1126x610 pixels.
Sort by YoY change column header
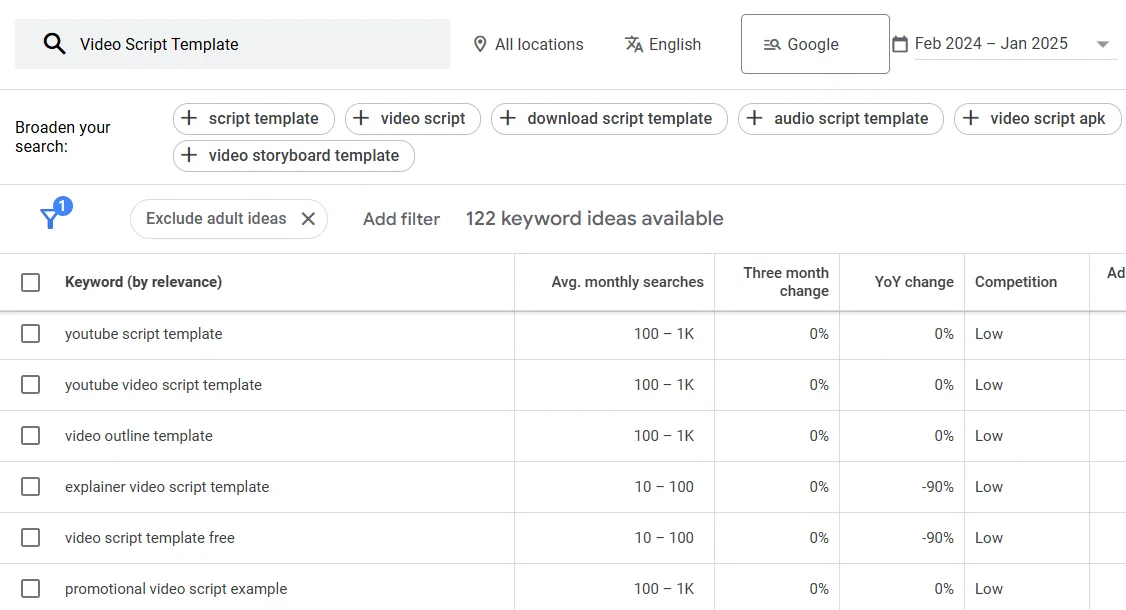tap(913, 282)
